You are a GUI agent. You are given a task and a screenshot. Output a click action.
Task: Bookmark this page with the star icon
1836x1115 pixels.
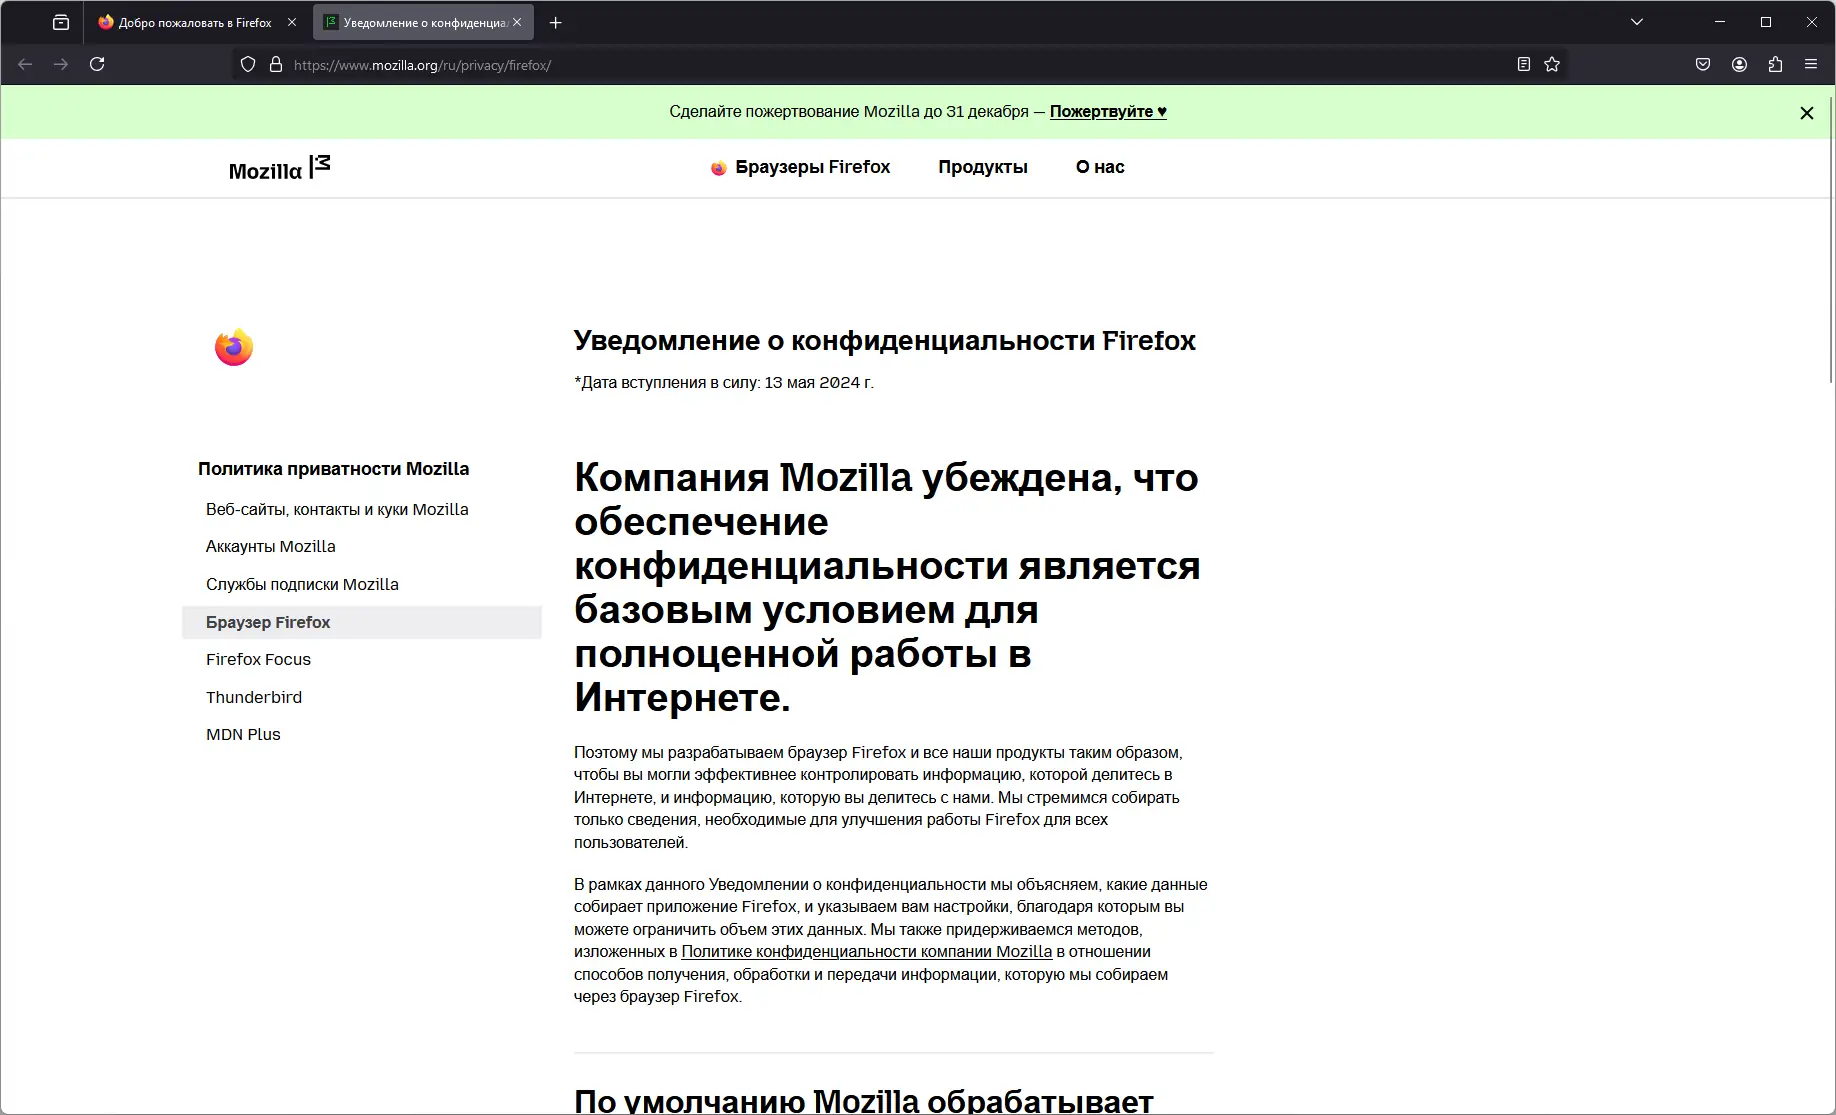coord(1552,64)
